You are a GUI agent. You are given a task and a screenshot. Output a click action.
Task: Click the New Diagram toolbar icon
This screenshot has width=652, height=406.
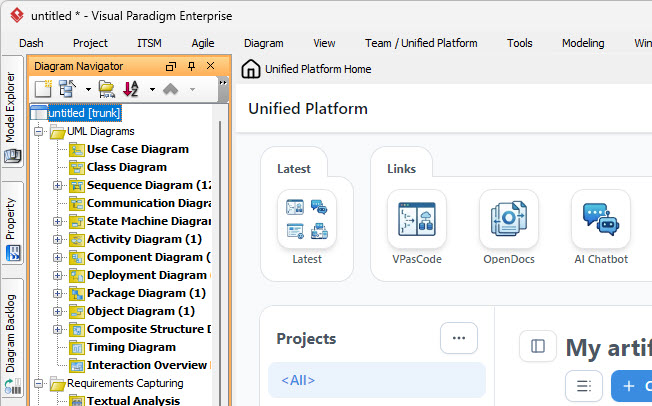43,89
